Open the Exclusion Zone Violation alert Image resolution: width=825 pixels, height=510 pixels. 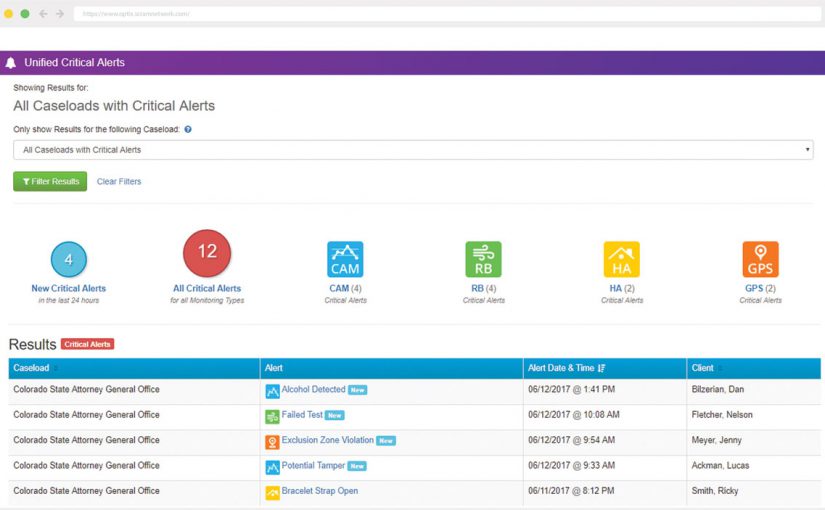click(x=328, y=440)
